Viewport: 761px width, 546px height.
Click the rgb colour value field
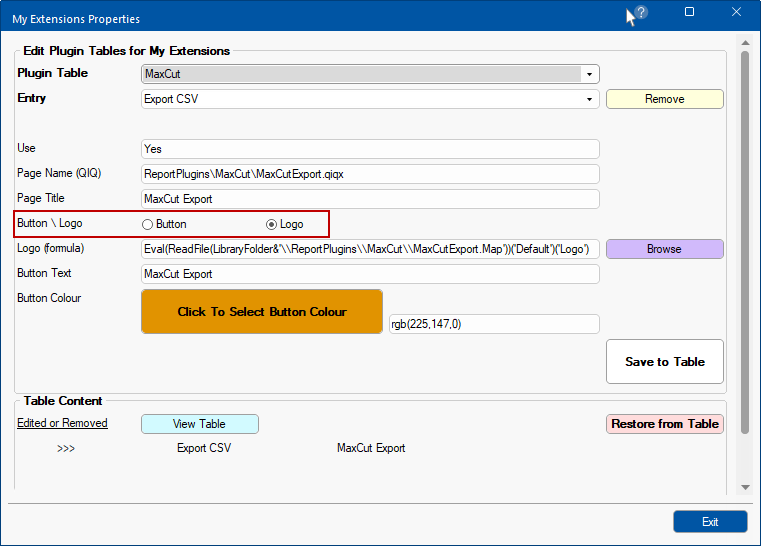coord(493,324)
